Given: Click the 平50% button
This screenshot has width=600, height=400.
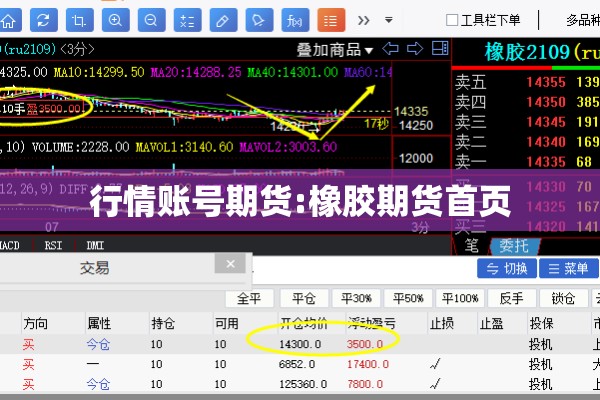Looking at the screenshot, I should point(408,298).
